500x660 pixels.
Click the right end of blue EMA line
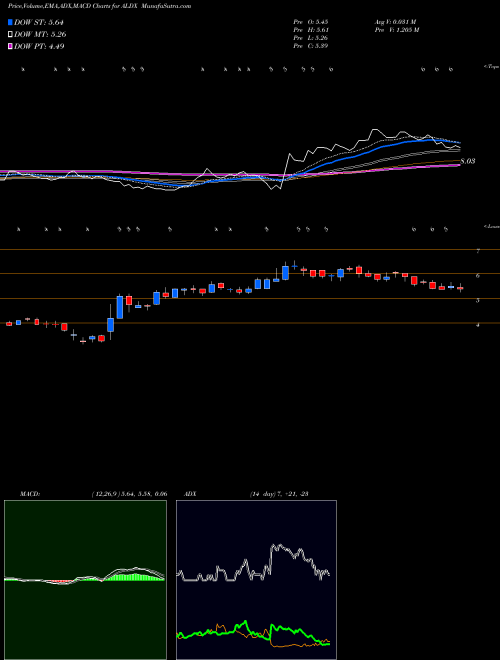459,143
